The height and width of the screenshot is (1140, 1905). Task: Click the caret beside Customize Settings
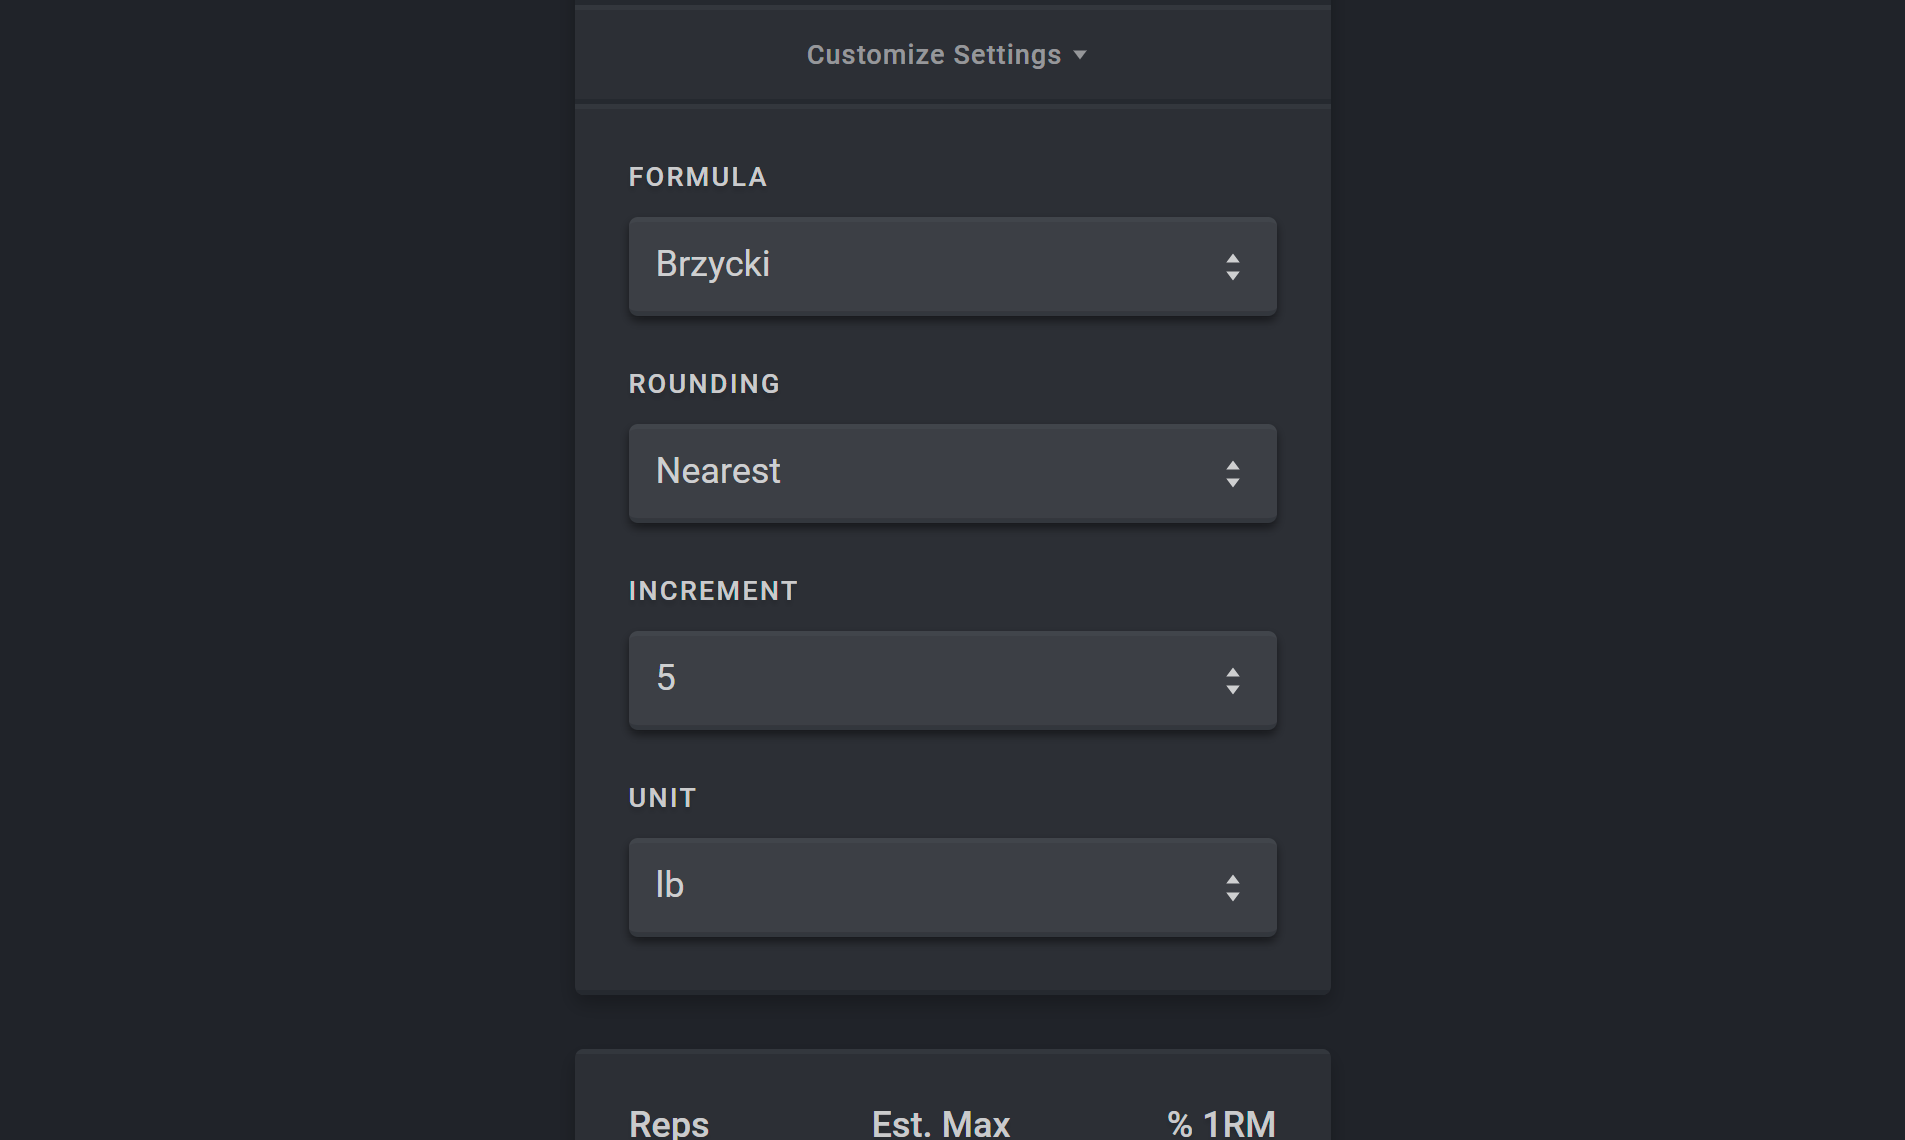click(1080, 55)
